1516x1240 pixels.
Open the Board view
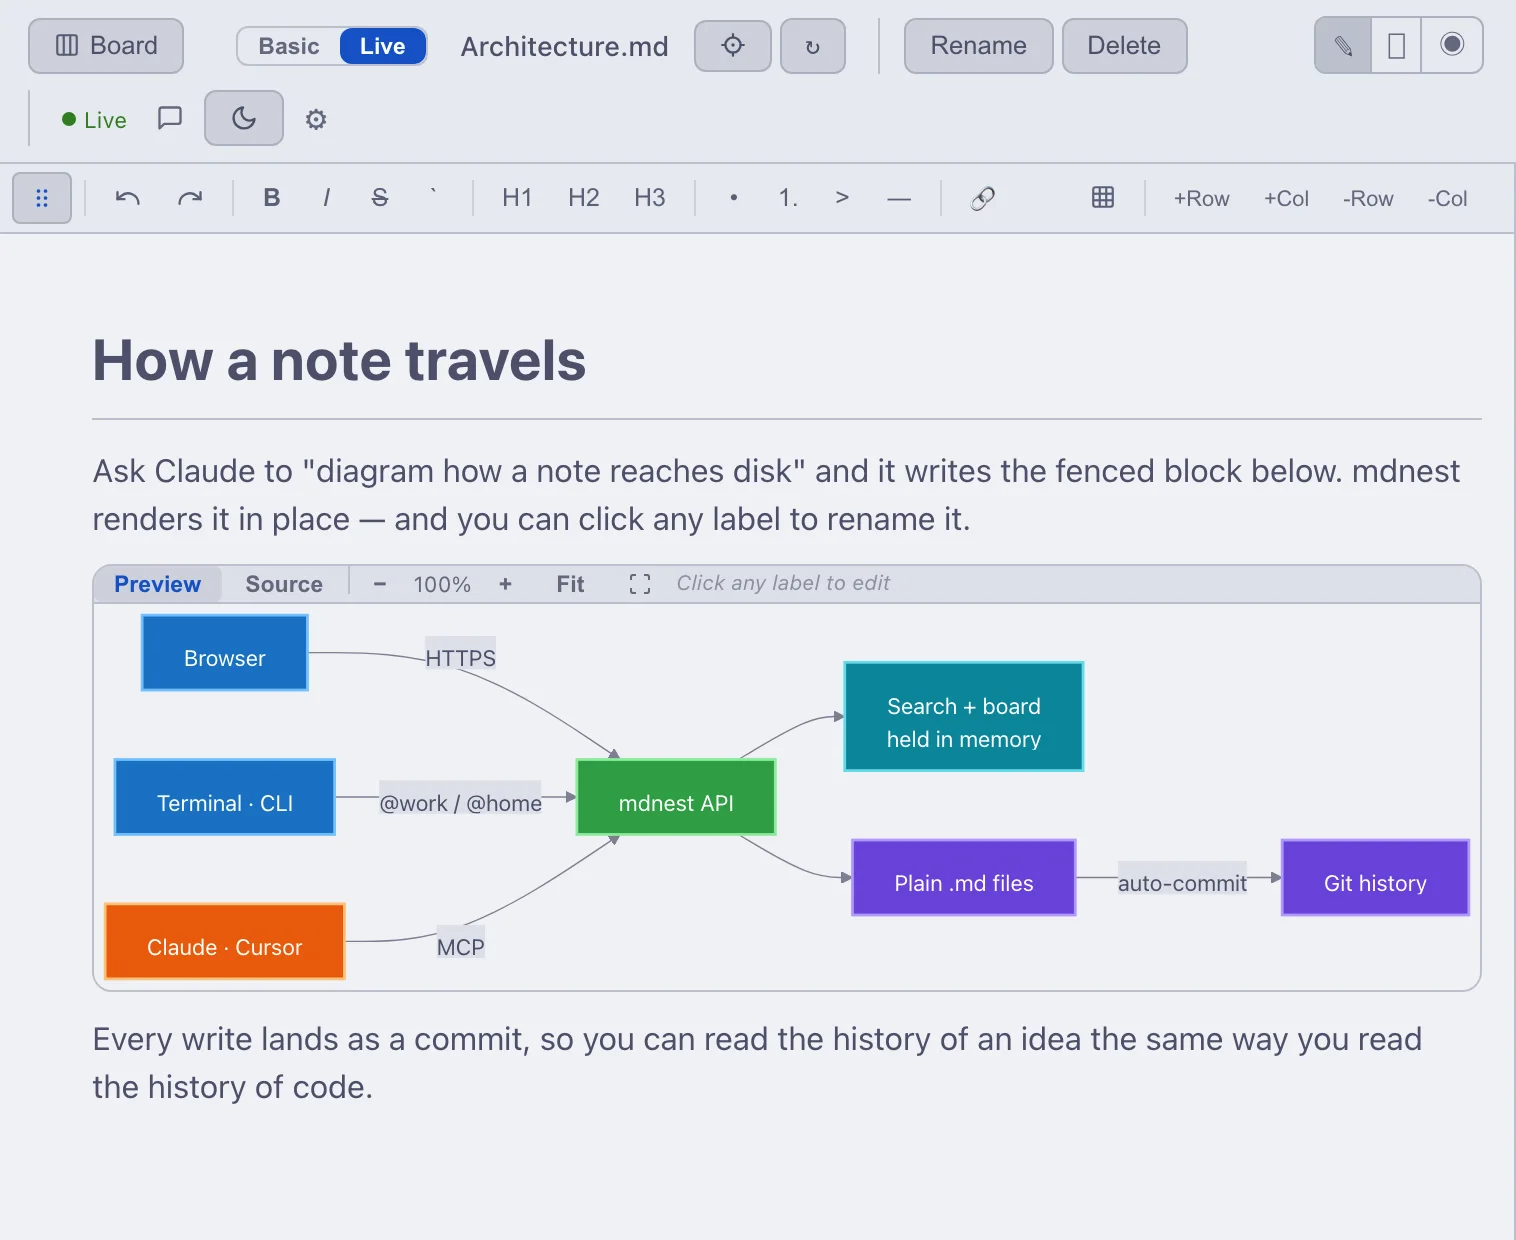106,46
